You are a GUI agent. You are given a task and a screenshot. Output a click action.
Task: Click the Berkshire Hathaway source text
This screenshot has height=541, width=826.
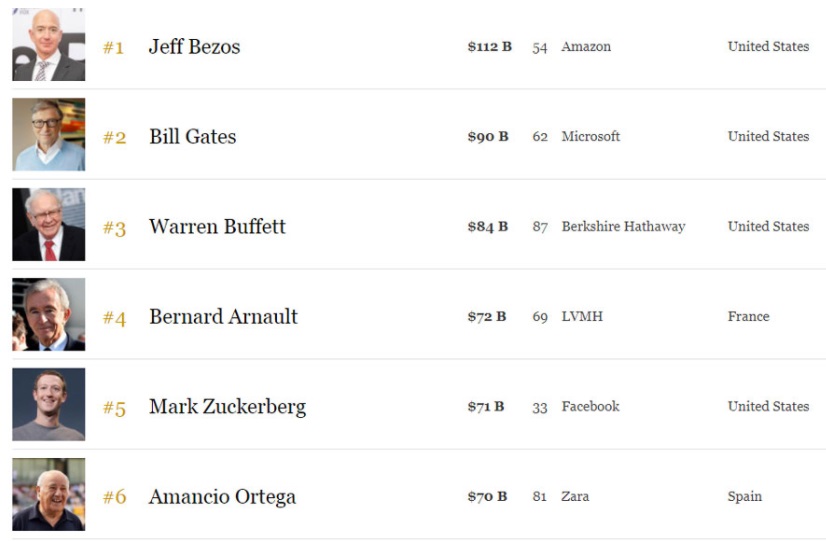[x=623, y=227]
